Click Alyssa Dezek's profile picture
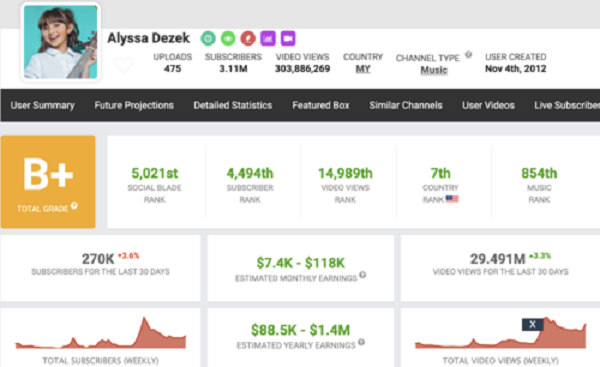 click(60, 42)
